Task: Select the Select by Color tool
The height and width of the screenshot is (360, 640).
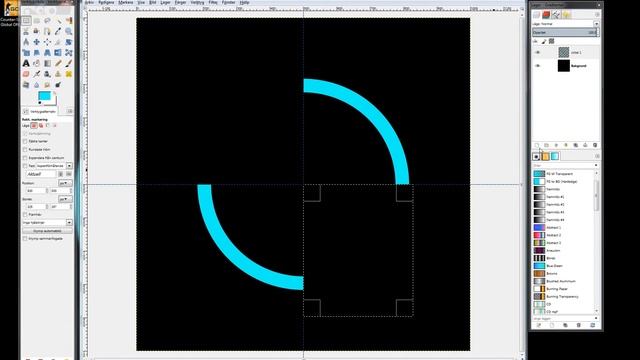Action: 69,20
